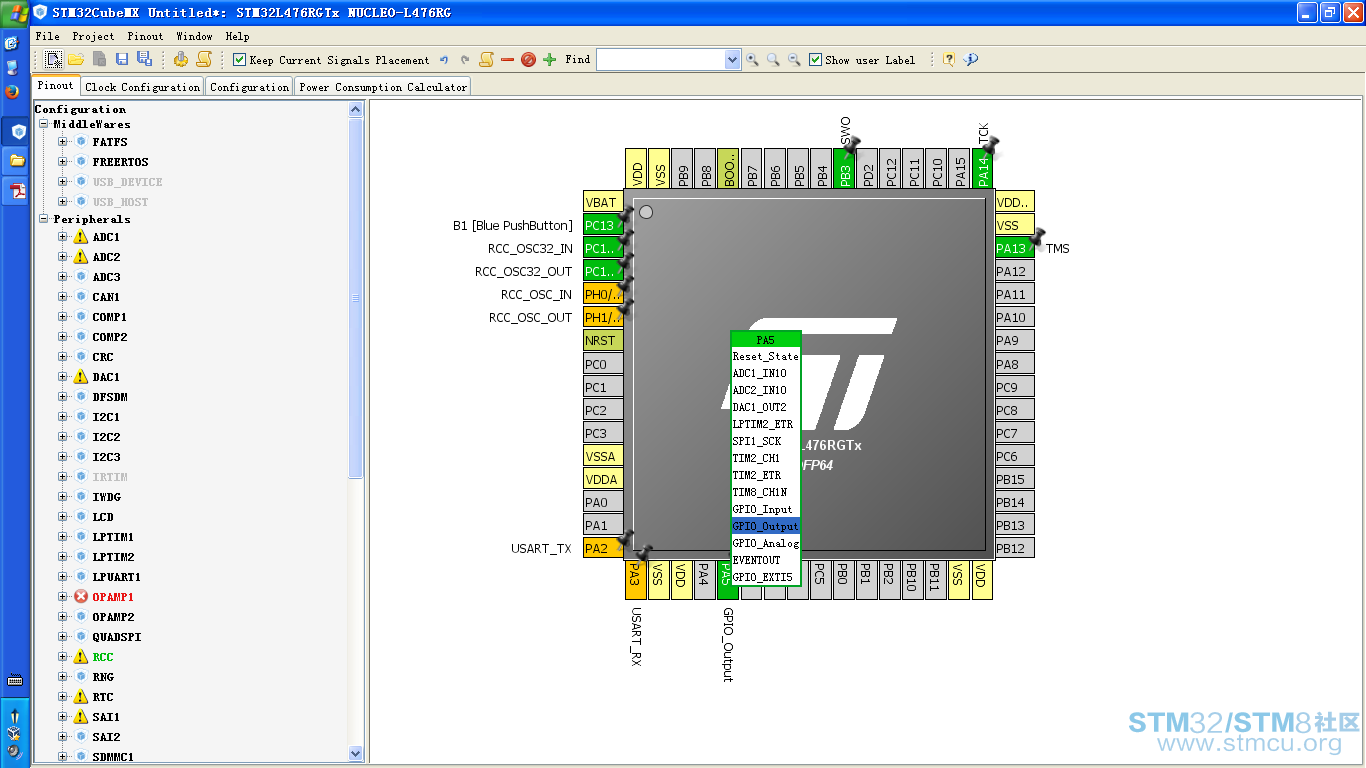1366x768 pixels.
Task: Expand the ADC2 tree node
Action: (x=63, y=257)
